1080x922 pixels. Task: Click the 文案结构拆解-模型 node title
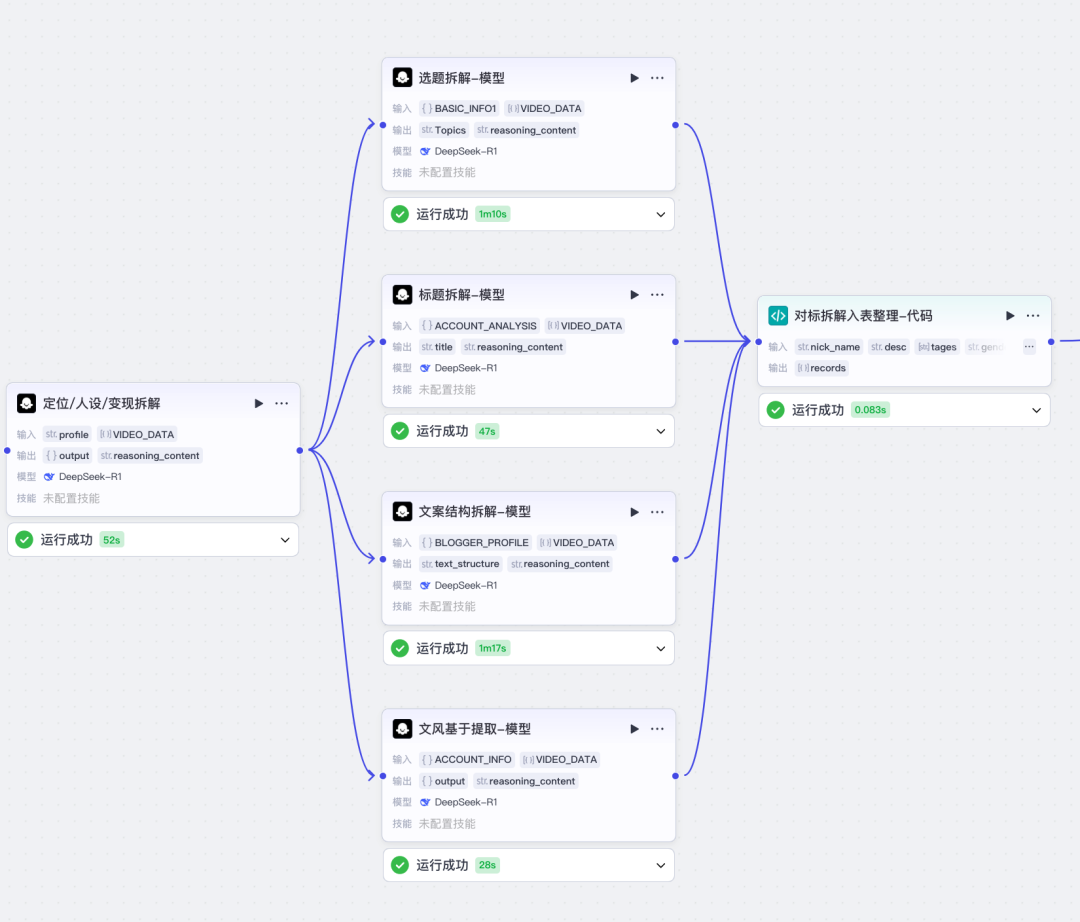tap(474, 512)
